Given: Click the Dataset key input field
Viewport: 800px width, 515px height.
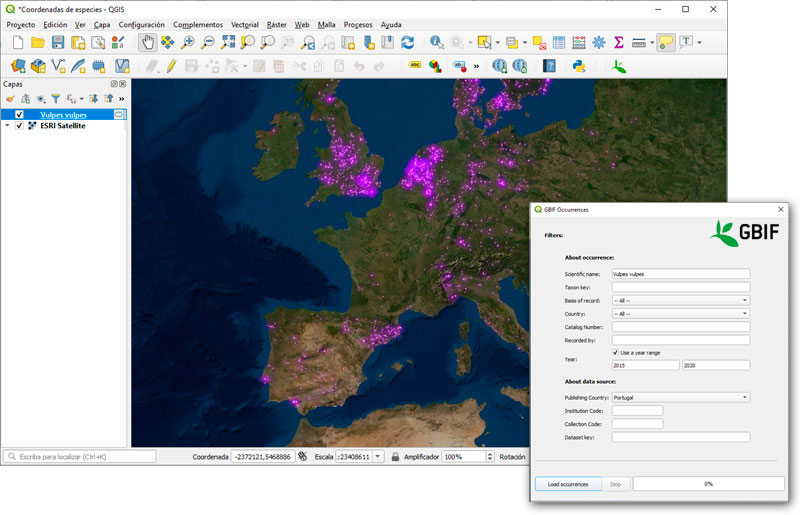Looking at the screenshot, I should [x=681, y=437].
